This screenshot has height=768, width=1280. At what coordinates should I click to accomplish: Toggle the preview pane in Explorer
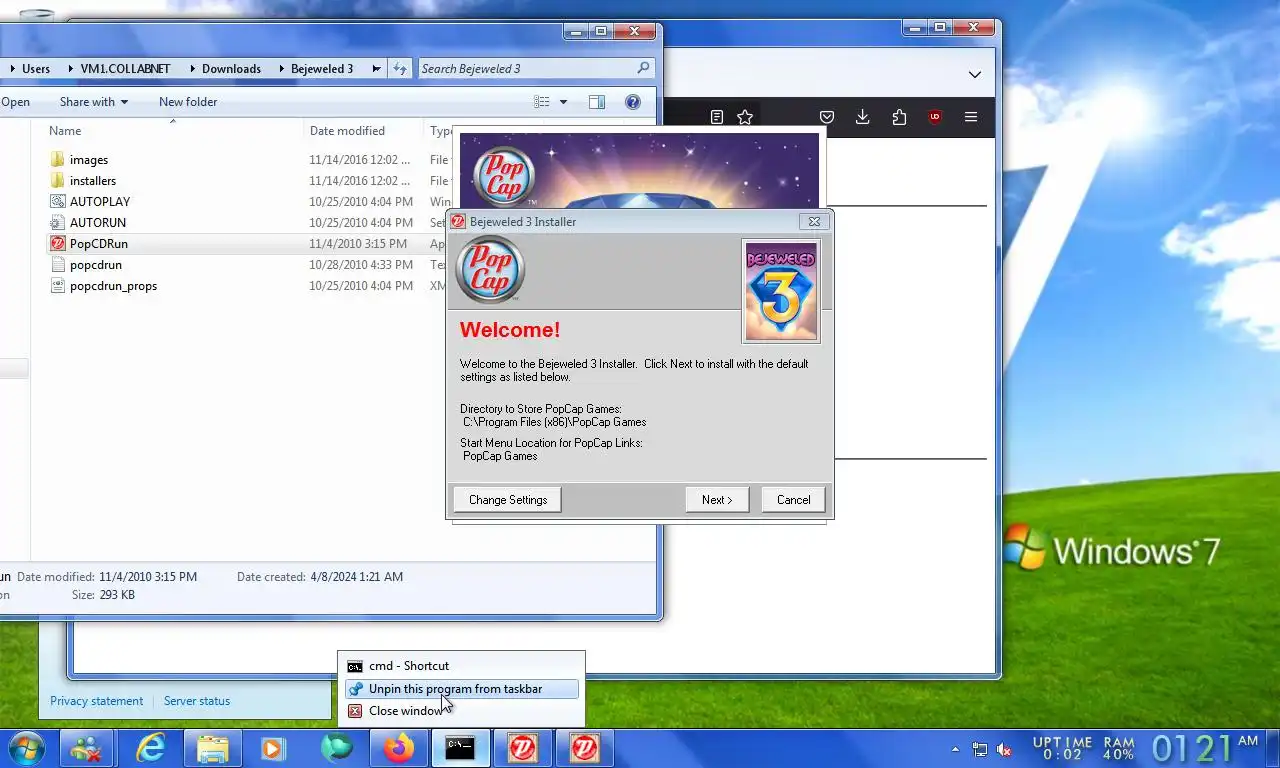click(x=597, y=102)
